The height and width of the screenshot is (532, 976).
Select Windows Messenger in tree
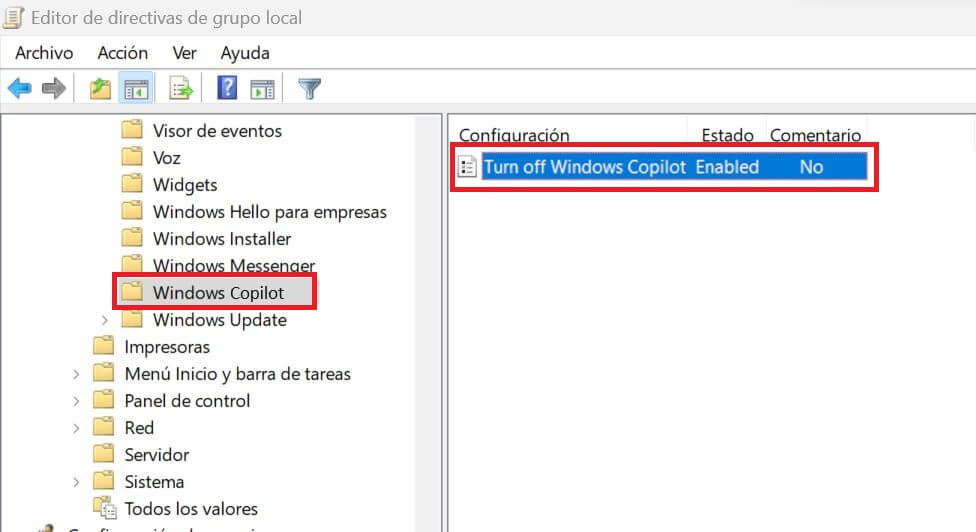click(233, 266)
